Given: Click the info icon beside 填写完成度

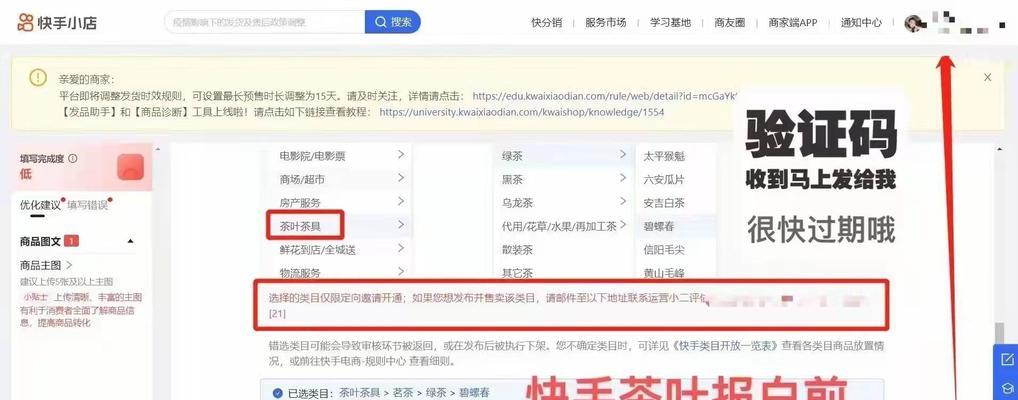Looking at the screenshot, I should click(x=73, y=158).
